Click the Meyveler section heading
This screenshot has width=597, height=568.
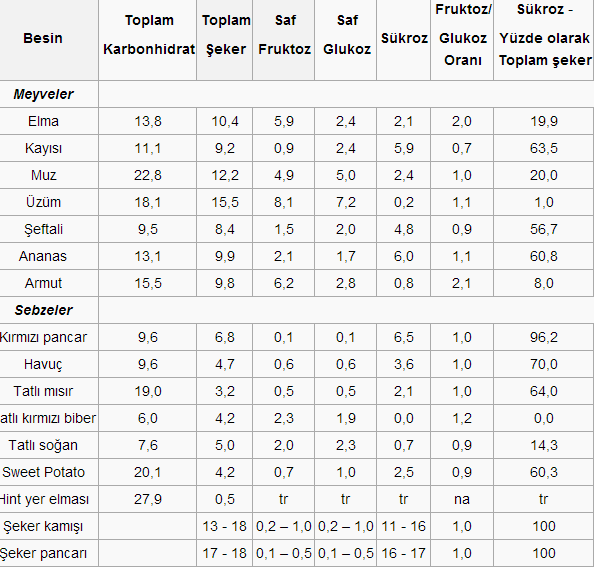point(43,94)
